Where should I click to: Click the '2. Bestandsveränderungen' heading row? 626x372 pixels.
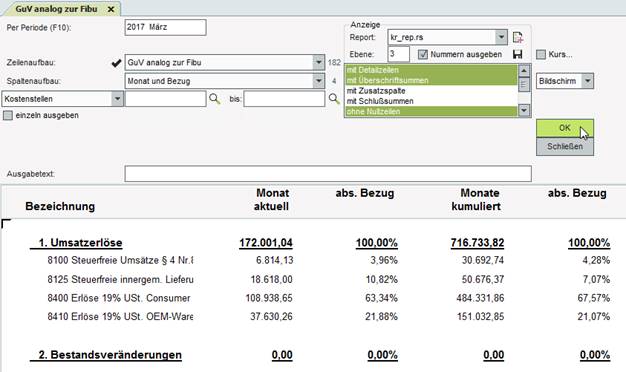(x=106, y=355)
